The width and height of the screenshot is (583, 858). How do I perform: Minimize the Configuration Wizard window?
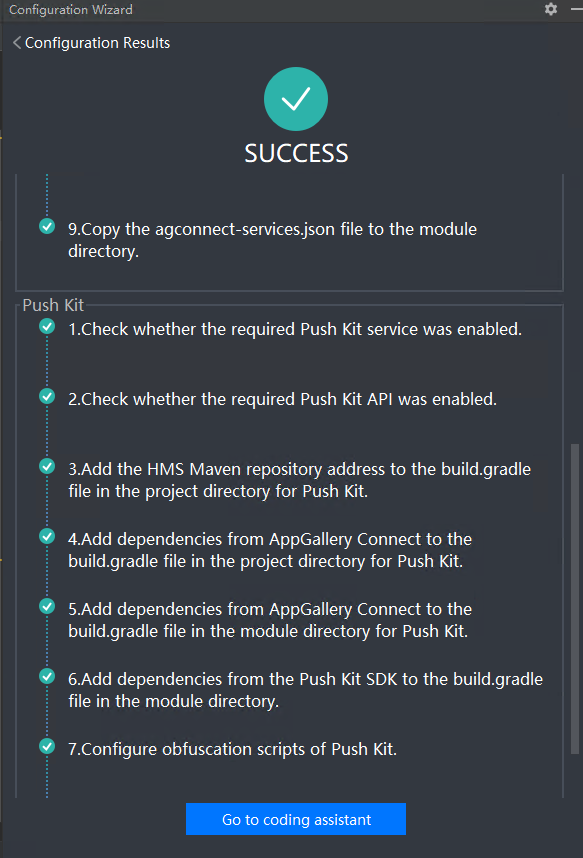coord(576,10)
